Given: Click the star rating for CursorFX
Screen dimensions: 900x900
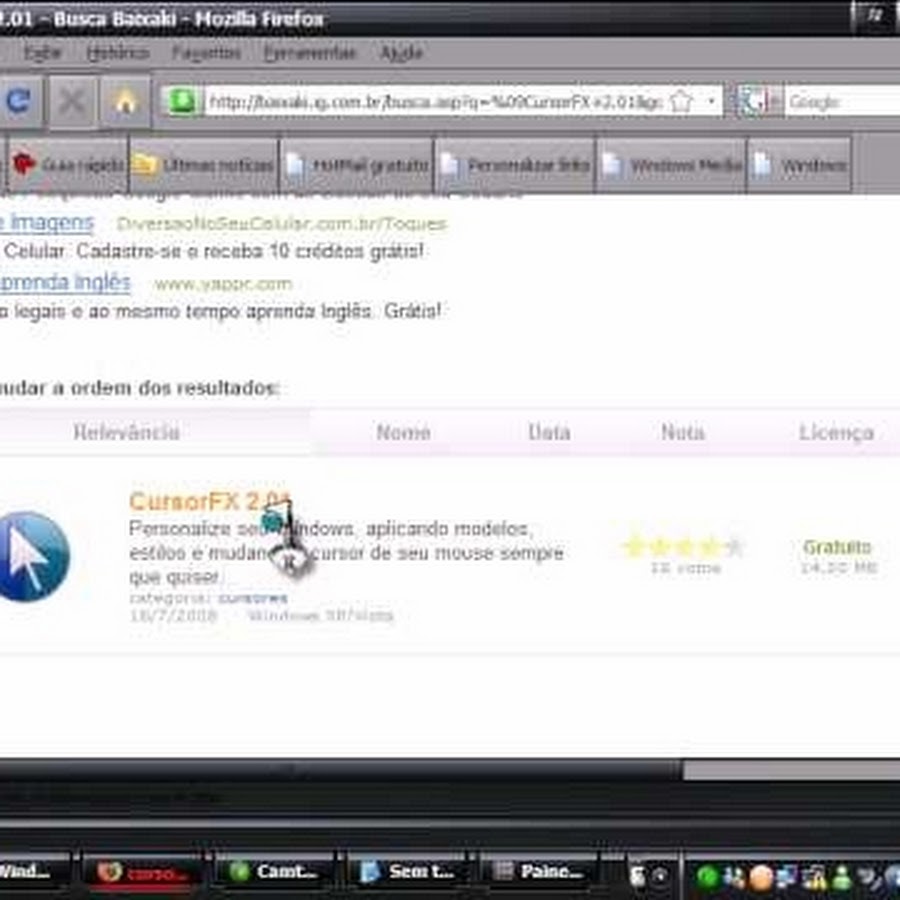Looking at the screenshot, I should point(683,547).
